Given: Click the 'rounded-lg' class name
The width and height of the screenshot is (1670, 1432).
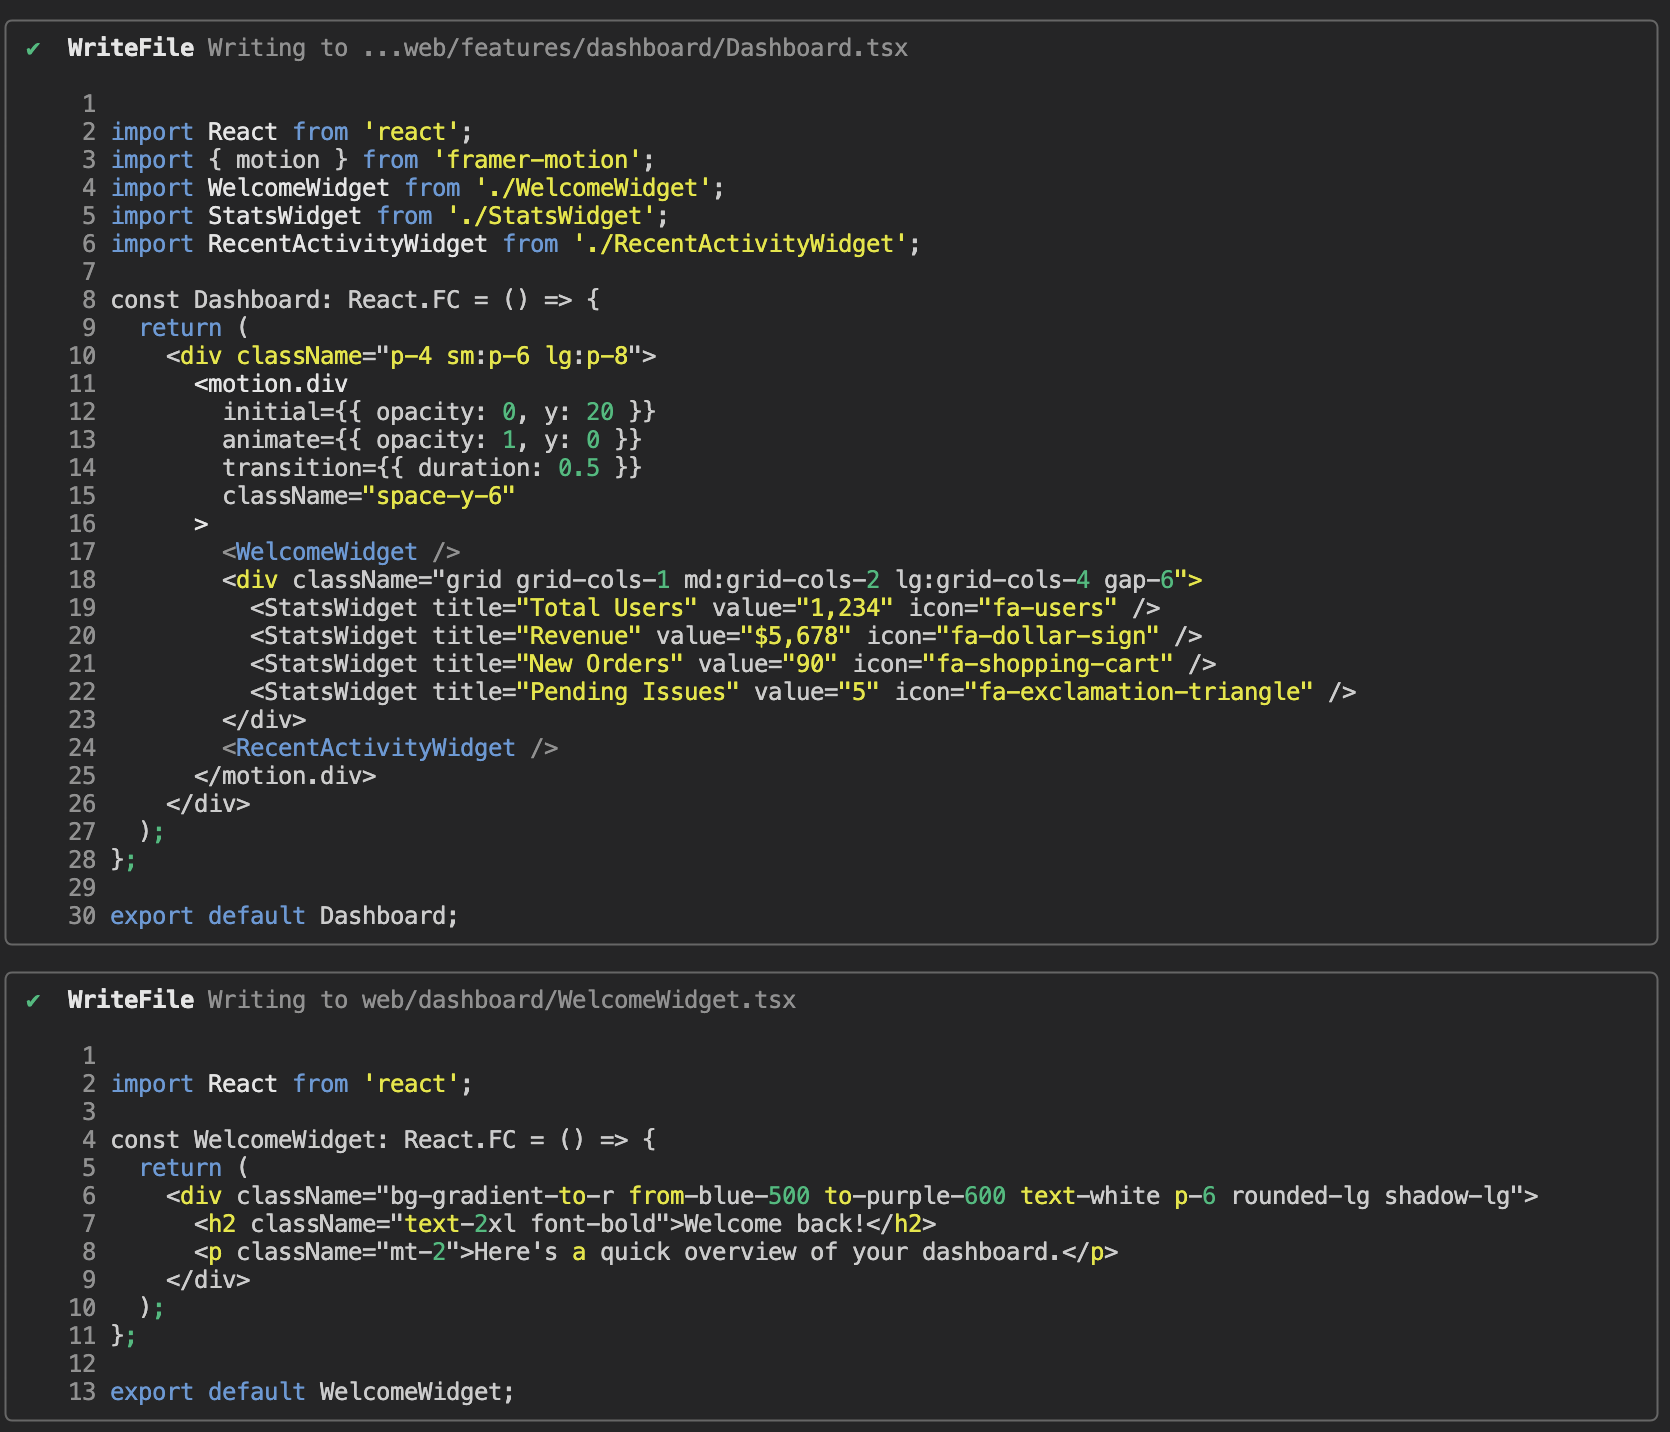Looking at the screenshot, I should 1300,1196.
